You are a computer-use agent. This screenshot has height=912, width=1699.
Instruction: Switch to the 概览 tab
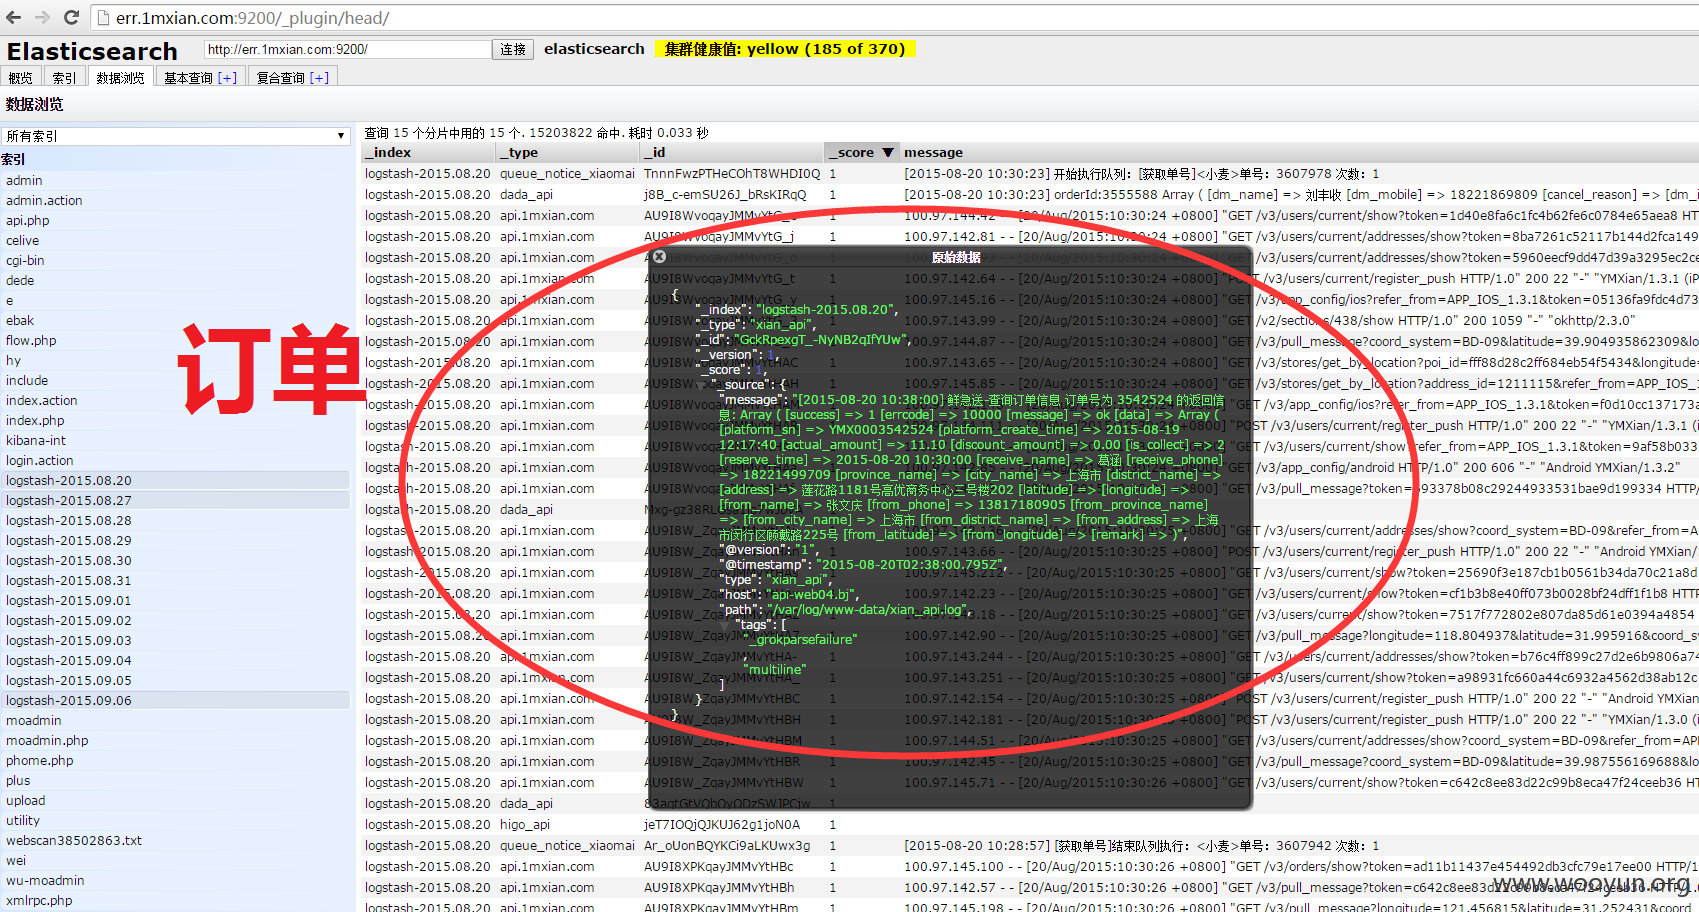pyautogui.click(x=21, y=78)
